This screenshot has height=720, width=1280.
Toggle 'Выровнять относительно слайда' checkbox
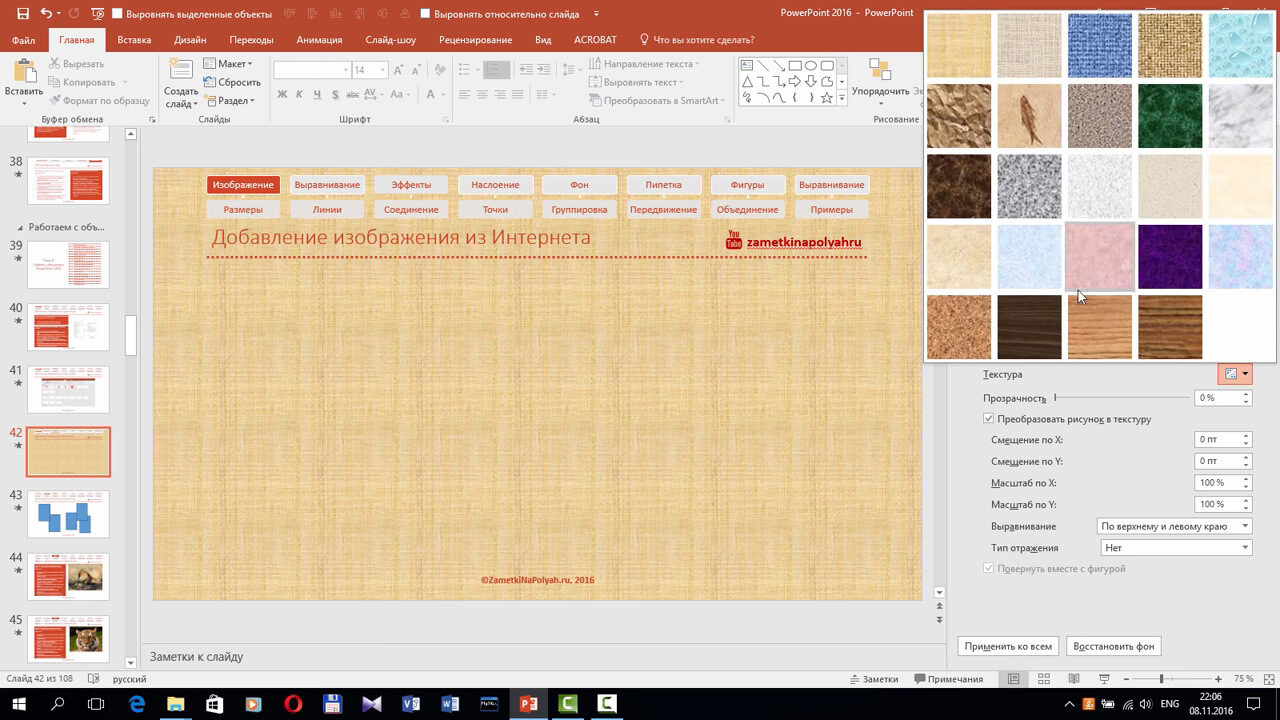tap(426, 14)
